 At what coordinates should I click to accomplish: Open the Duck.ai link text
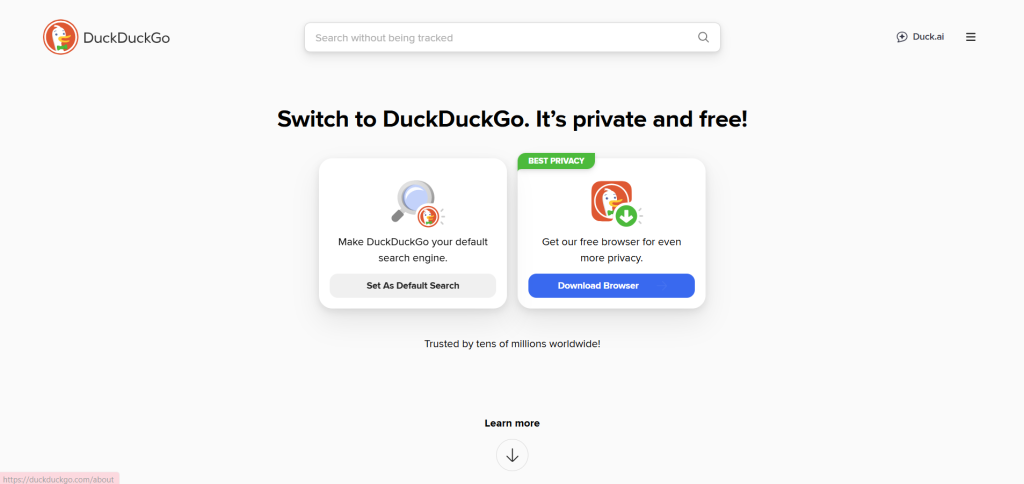pos(928,37)
